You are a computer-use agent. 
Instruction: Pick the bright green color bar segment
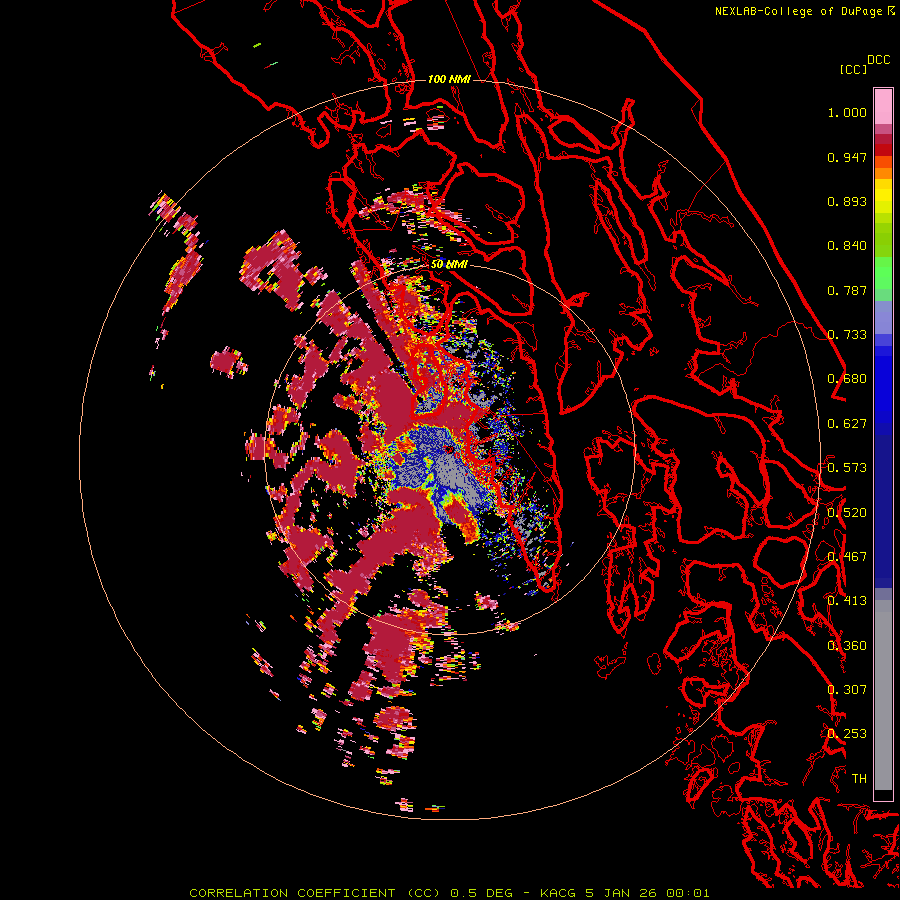883,273
